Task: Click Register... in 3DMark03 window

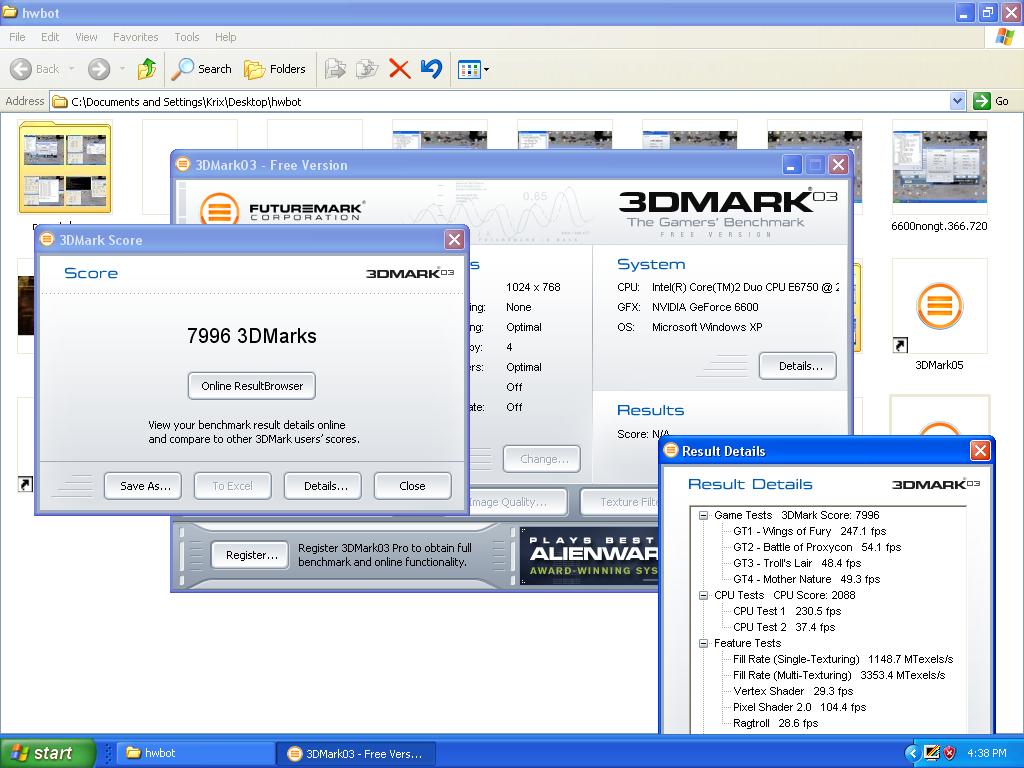Action: coord(249,555)
